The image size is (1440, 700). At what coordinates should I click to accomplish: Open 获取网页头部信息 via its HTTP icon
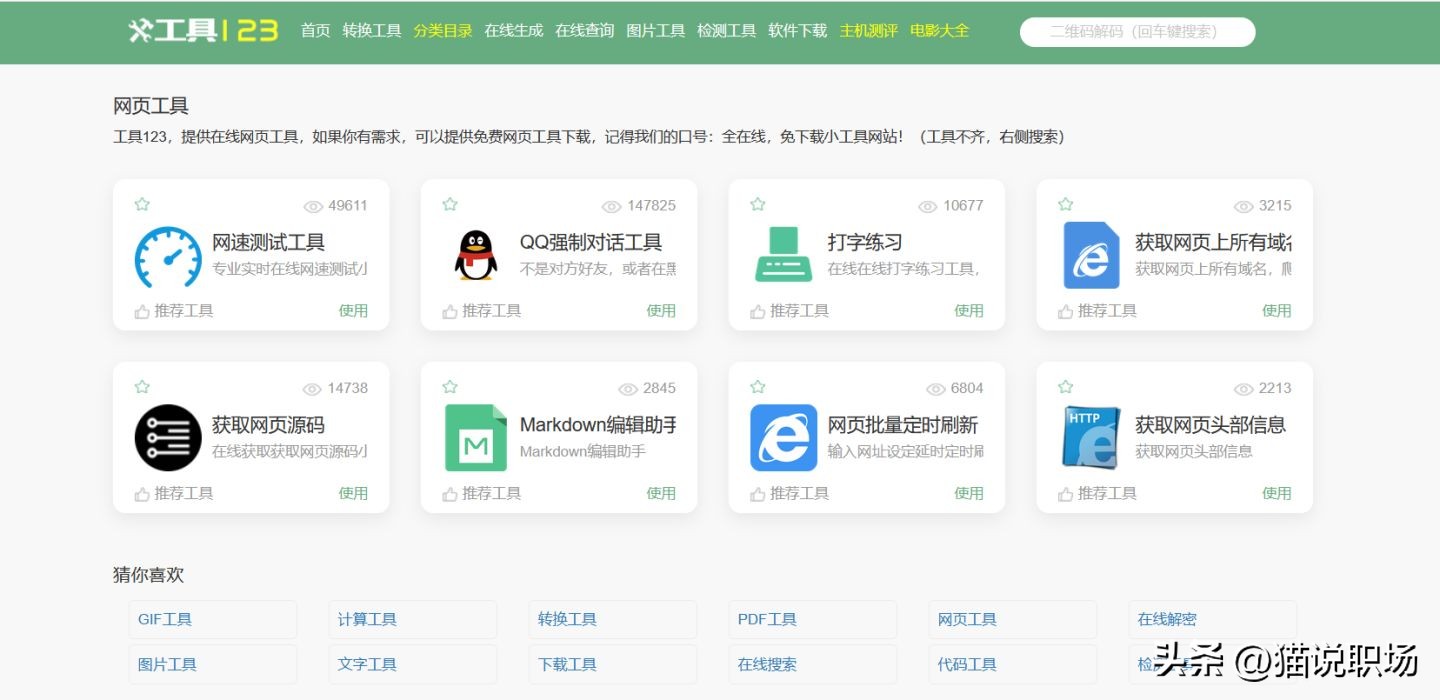pyautogui.click(x=1090, y=437)
